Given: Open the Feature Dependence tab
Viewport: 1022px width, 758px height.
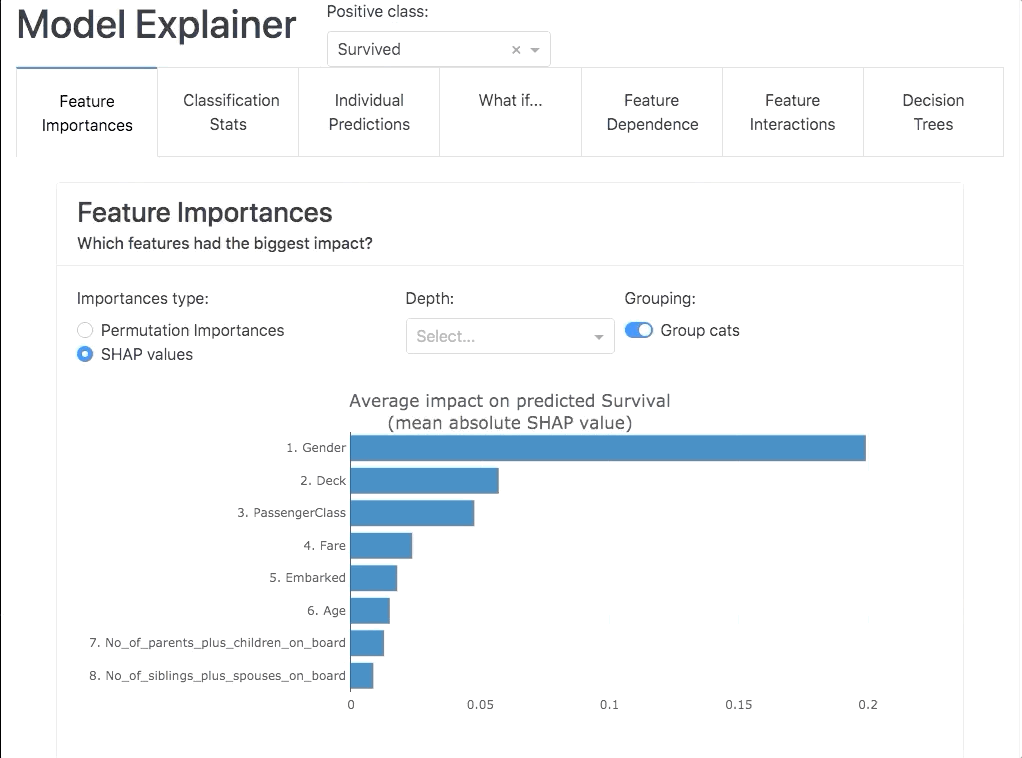Looking at the screenshot, I should coord(651,112).
